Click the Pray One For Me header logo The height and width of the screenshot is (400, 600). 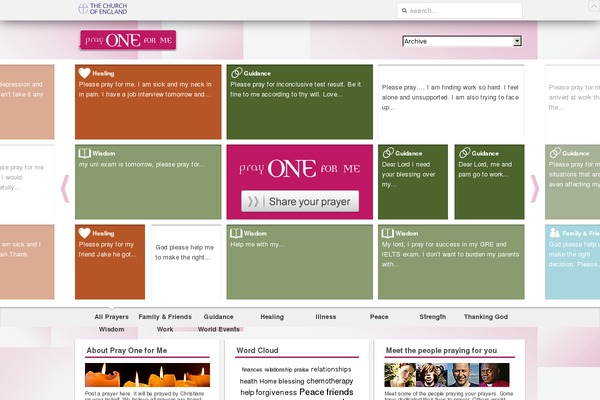[128, 40]
